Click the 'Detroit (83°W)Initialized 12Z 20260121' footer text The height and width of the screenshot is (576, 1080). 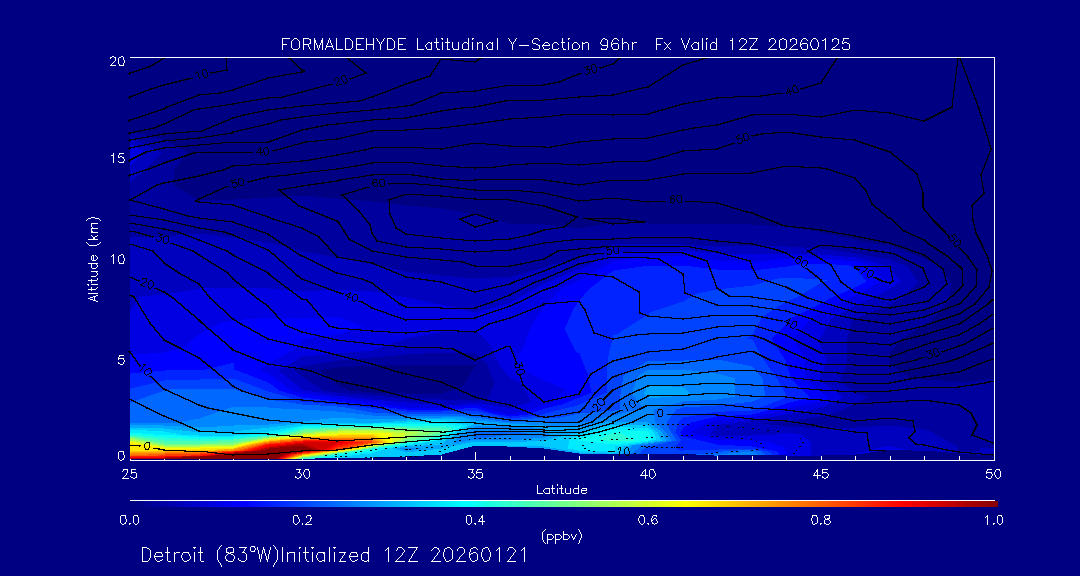coord(334,555)
